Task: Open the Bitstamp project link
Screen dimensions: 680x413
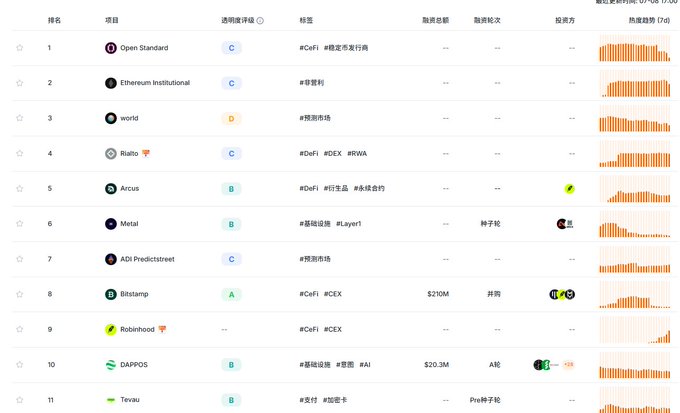Action: pyautogui.click(x=134, y=294)
